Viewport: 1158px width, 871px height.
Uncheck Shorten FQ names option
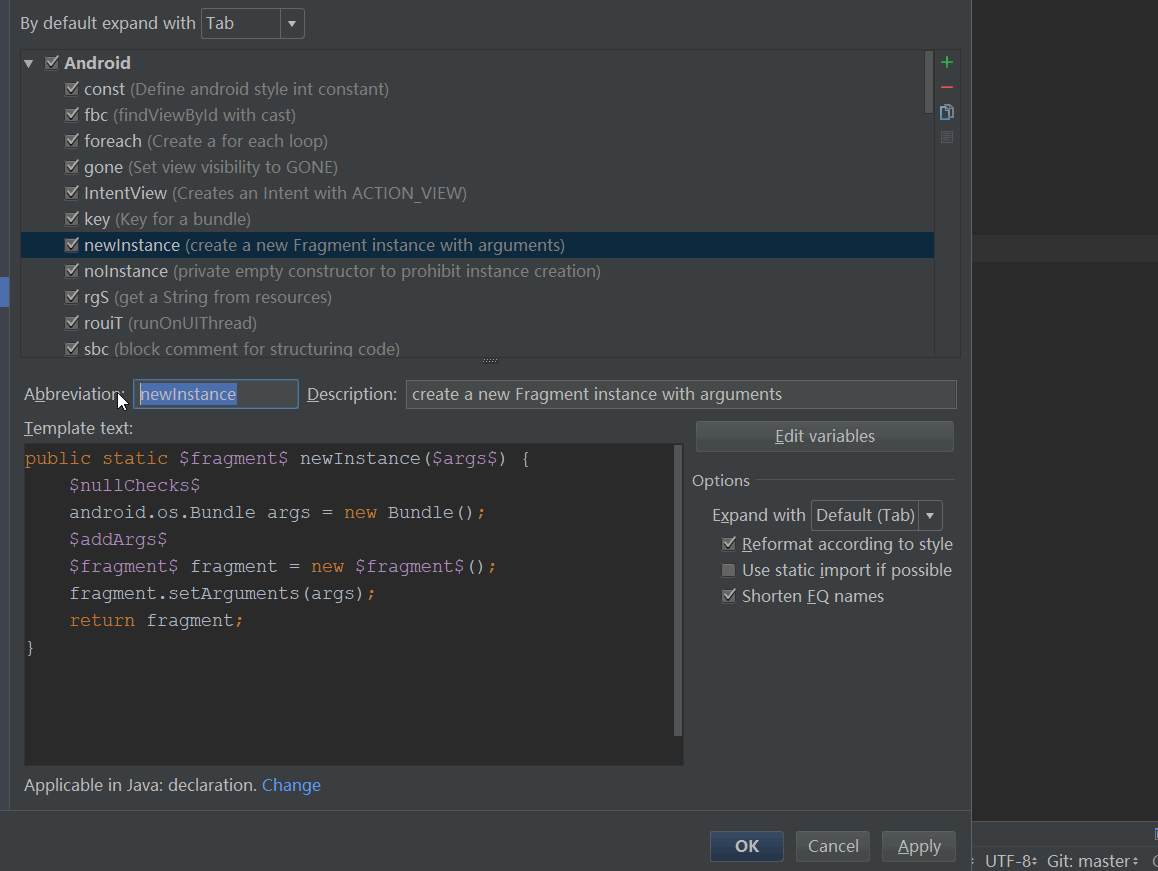[729, 596]
